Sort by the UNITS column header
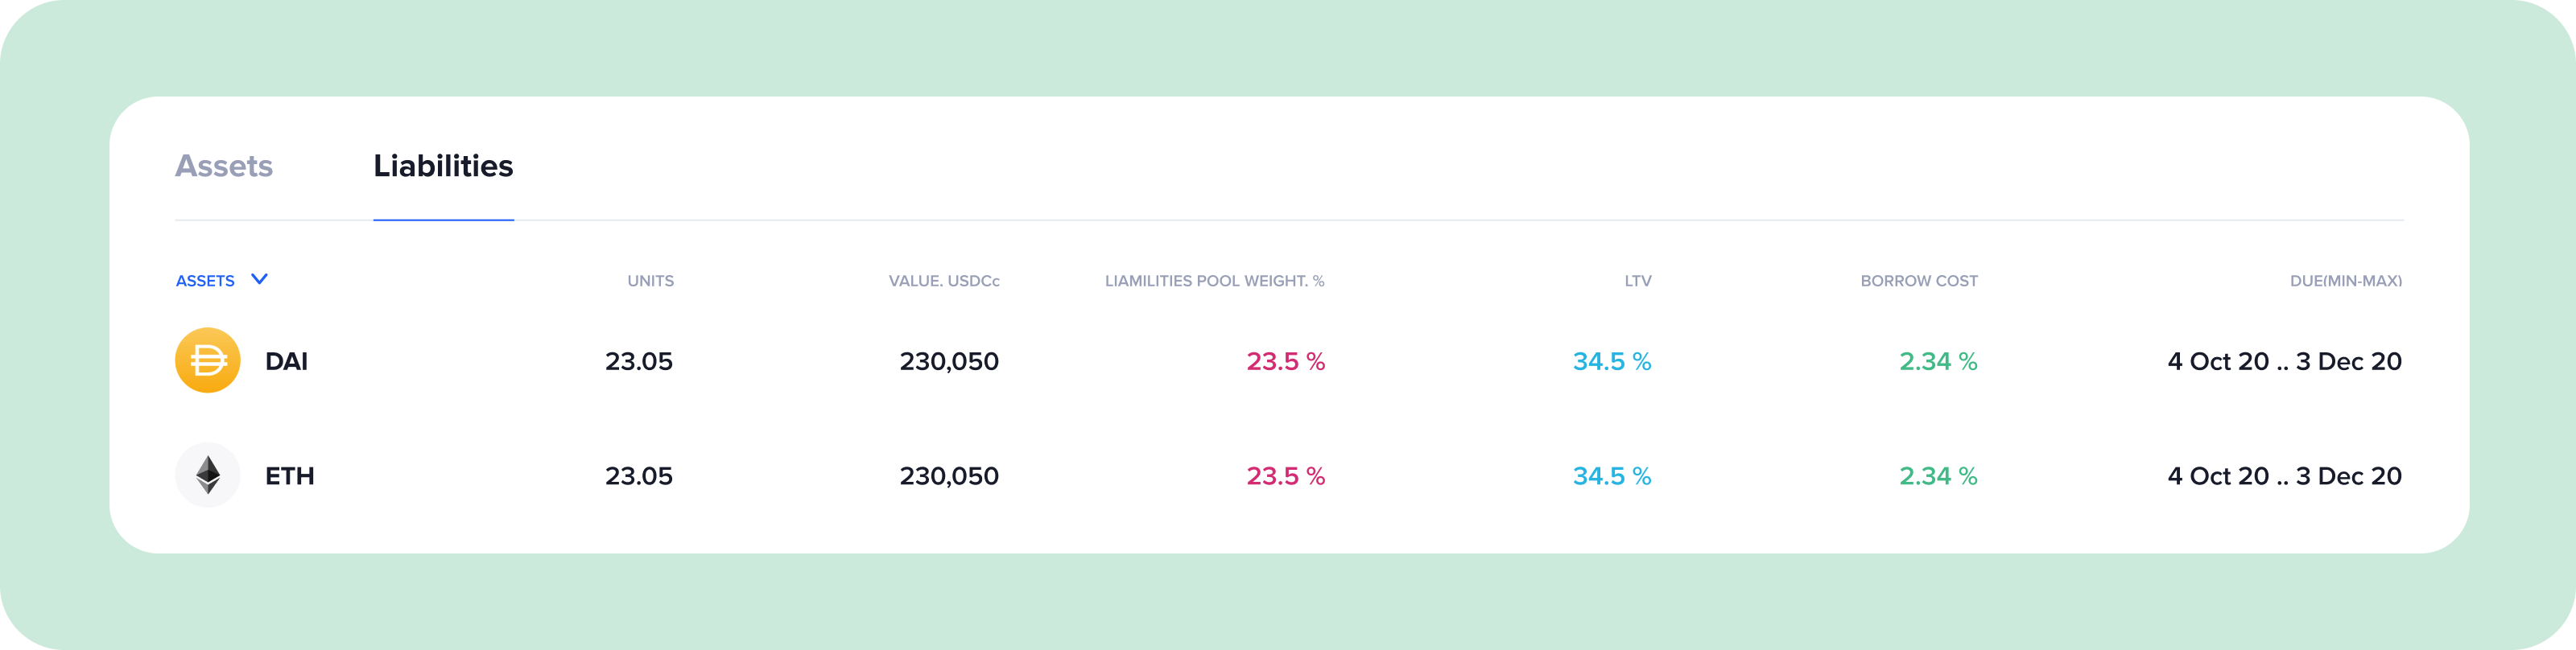The height and width of the screenshot is (650, 2576). click(x=650, y=281)
